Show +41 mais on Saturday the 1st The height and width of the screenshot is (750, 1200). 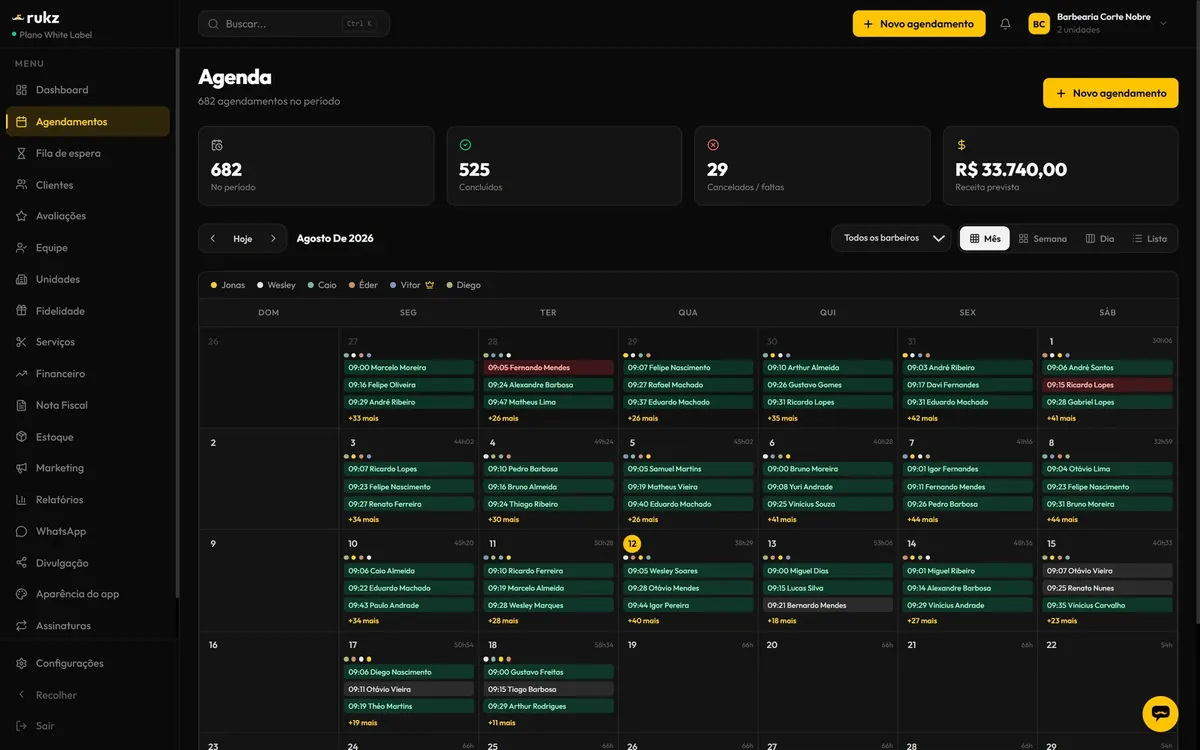[1061, 418]
